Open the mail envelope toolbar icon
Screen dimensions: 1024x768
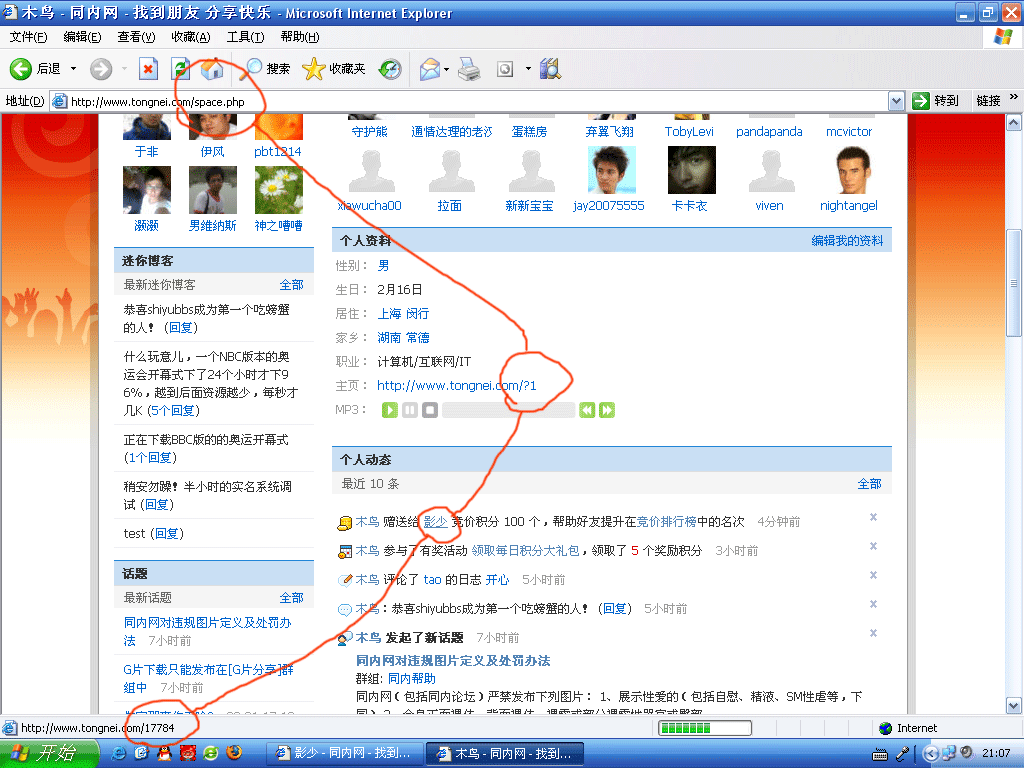430,69
